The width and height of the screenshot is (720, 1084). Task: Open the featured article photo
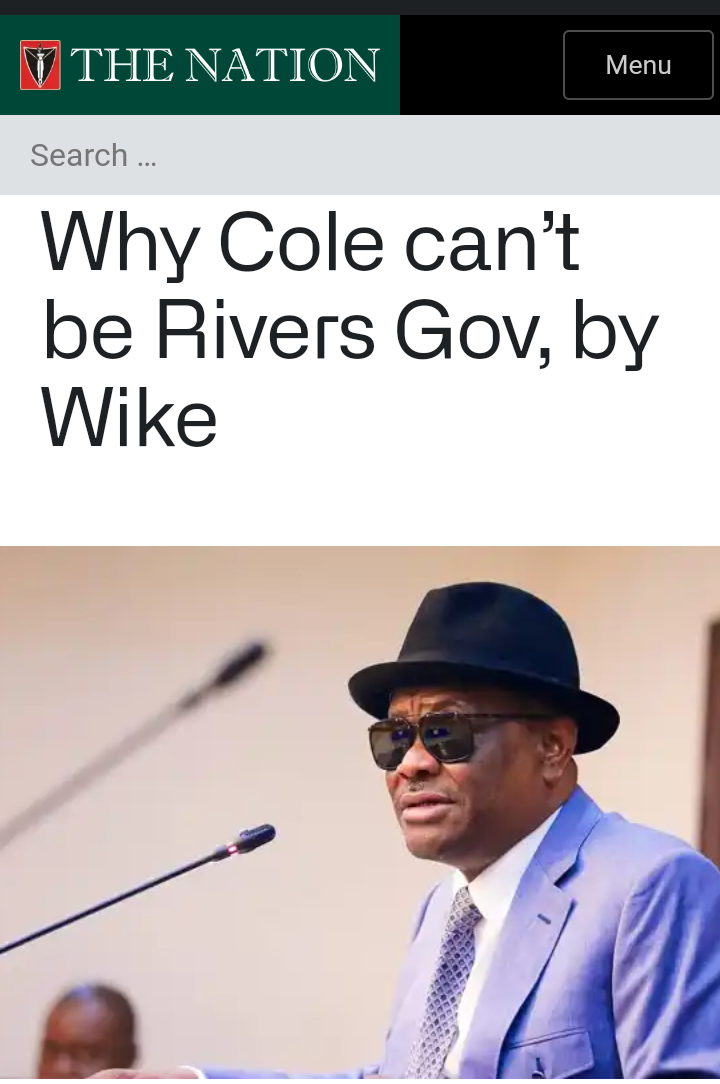[x=360, y=812]
